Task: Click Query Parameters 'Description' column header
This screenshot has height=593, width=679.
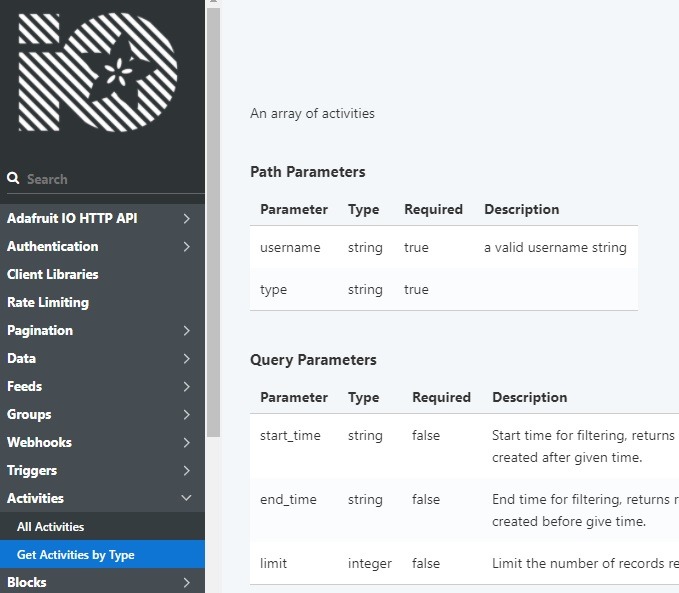Action: [530, 398]
